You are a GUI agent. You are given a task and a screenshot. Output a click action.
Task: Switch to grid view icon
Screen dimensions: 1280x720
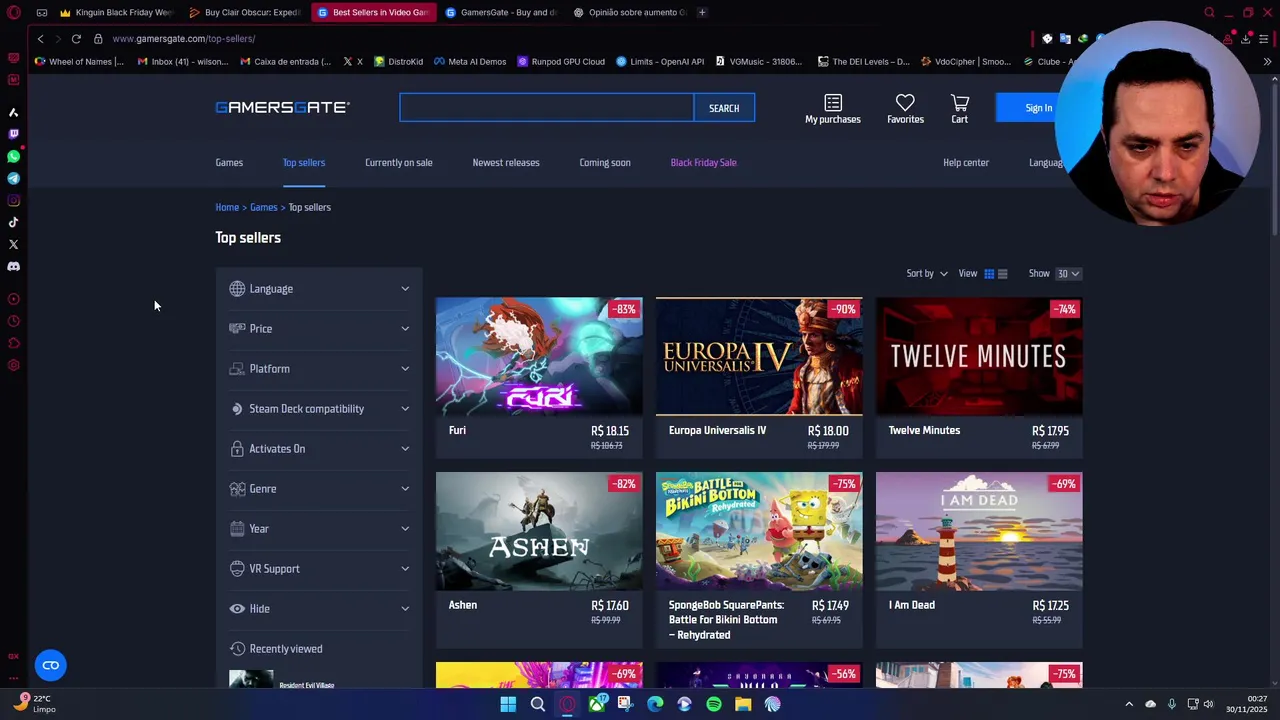989,274
